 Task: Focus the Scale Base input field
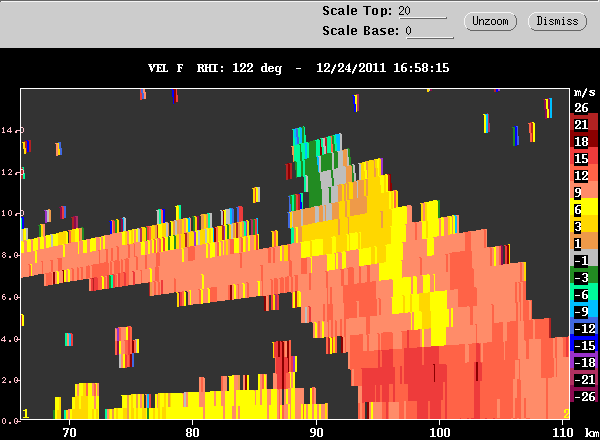[x=429, y=31]
